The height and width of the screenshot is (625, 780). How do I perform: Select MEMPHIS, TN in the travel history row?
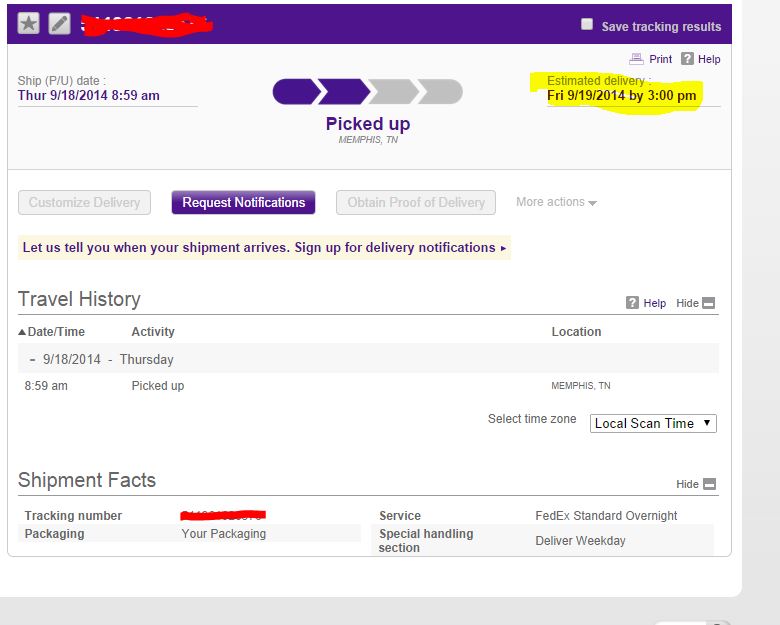click(581, 386)
